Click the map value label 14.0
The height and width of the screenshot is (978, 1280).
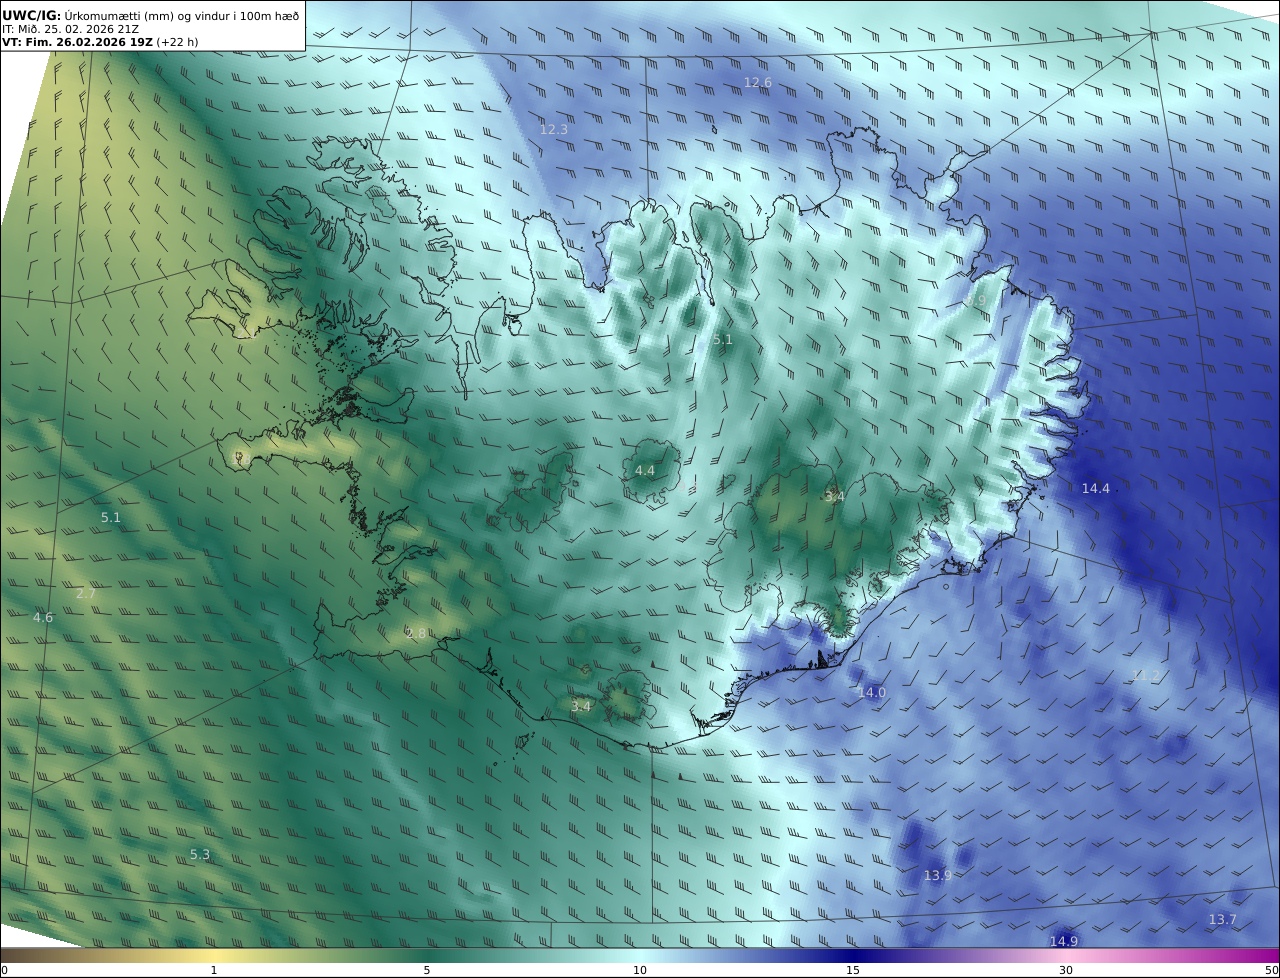click(x=872, y=692)
